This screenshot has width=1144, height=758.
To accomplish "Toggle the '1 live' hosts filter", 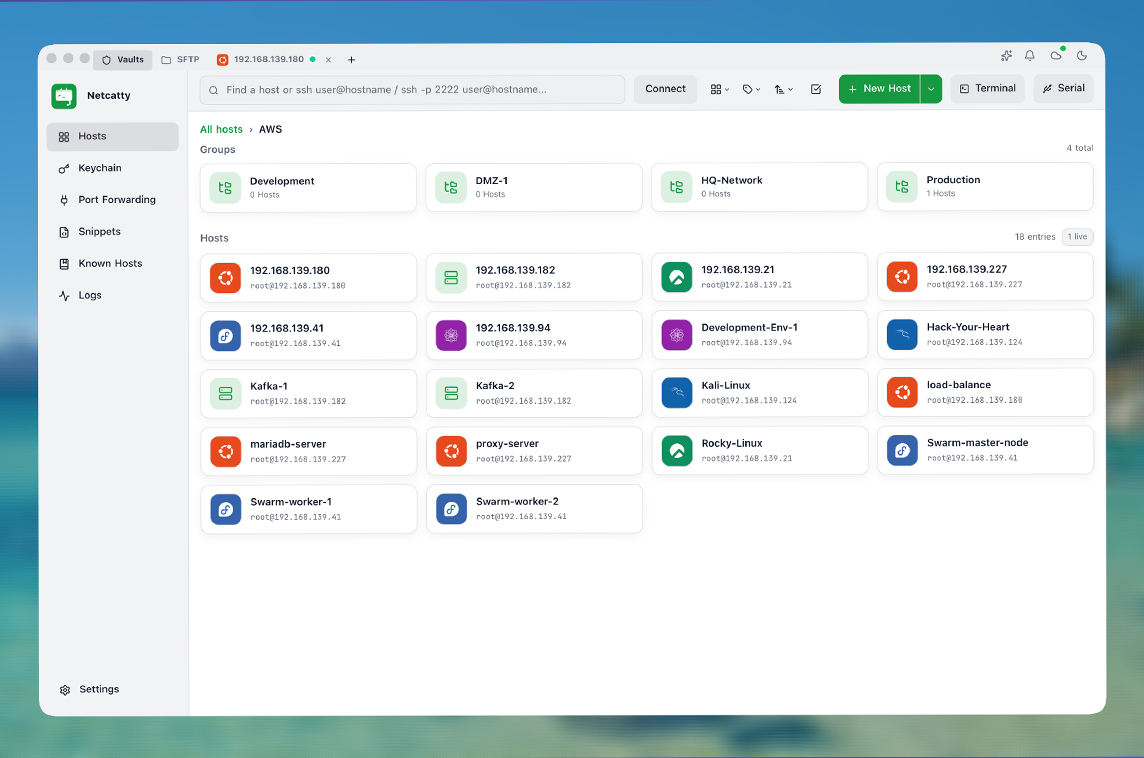I will click(x=1077, y=237).
